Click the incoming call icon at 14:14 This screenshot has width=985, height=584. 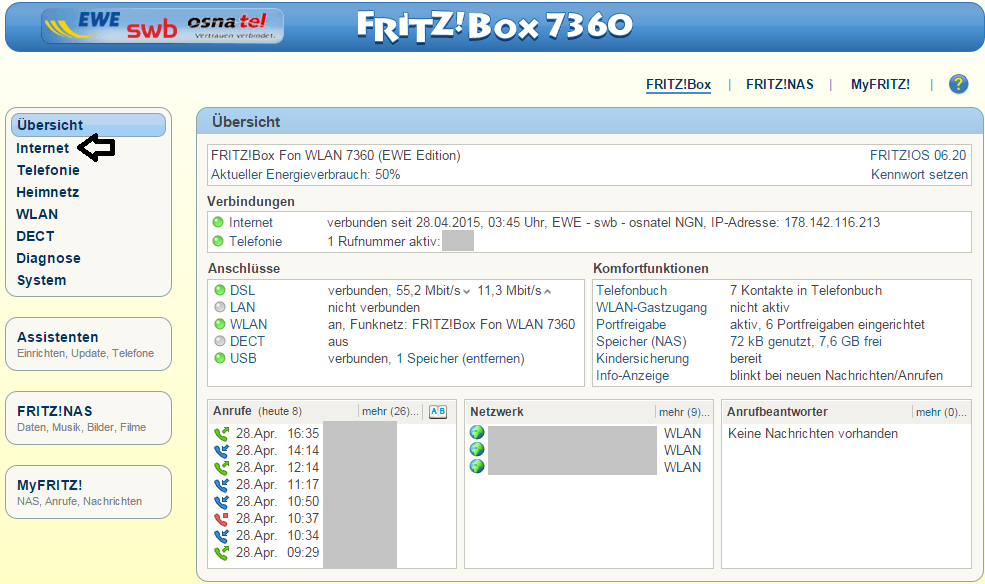pyautogui.click(x=222, y=451)
